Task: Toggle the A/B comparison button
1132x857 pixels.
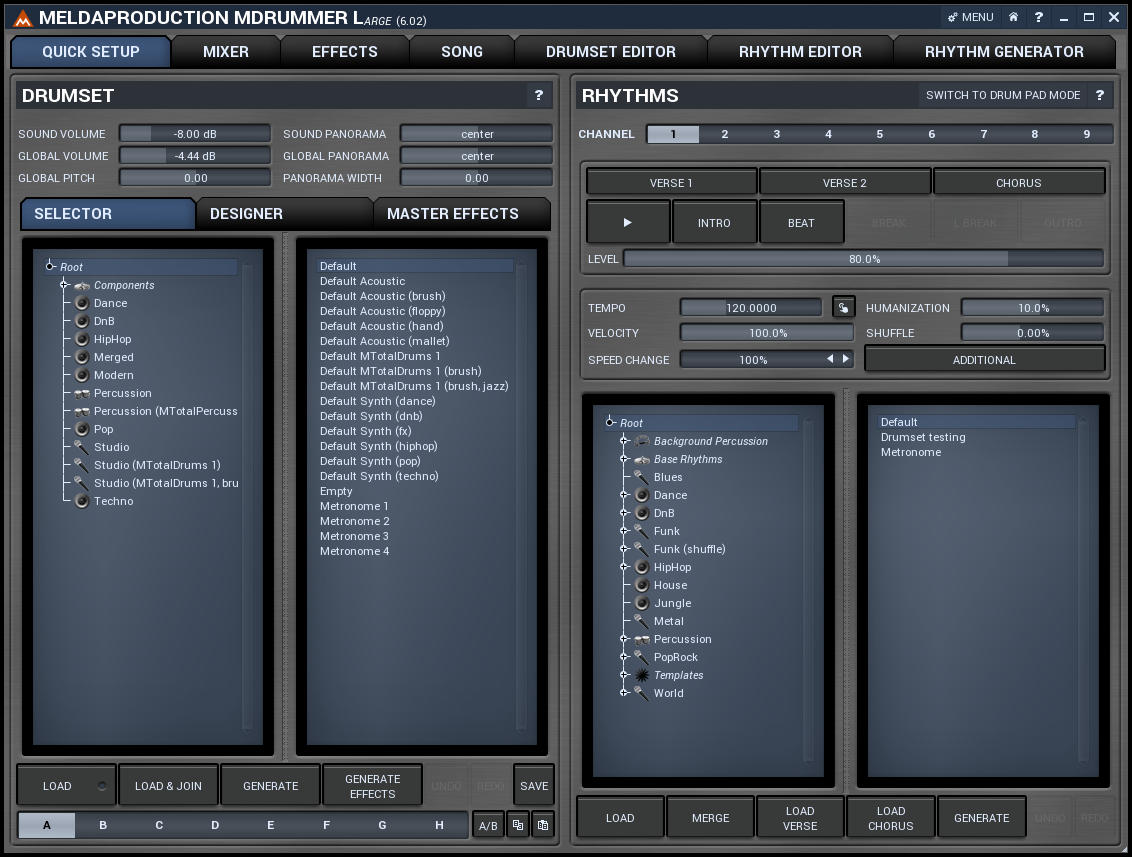Action: [x=488, y=825]
